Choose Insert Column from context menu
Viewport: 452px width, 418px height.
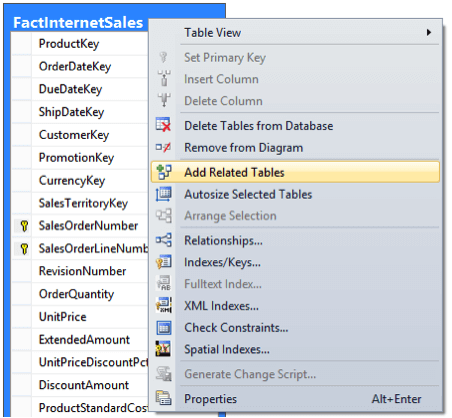[x=295, y=79]
